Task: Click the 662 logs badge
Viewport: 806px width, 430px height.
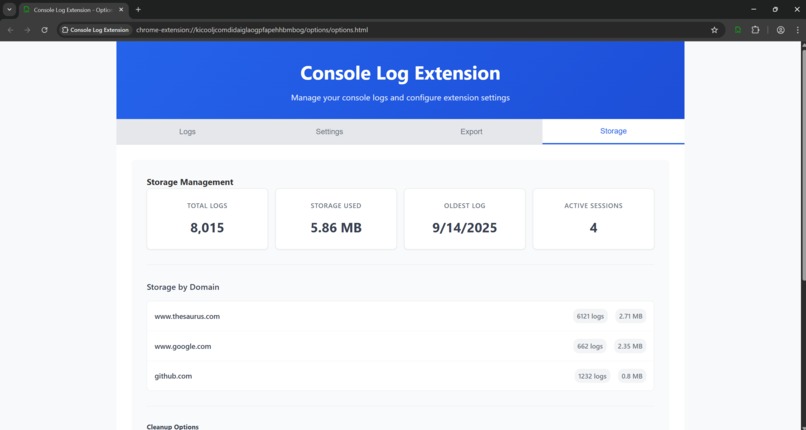Action: point(590,346)
